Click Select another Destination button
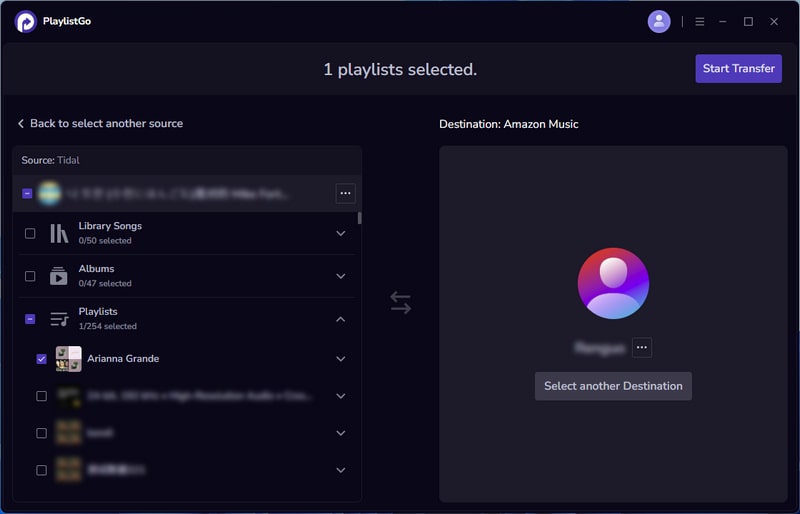The height and width of the screenshot is (514, 800). coord(613,386)
